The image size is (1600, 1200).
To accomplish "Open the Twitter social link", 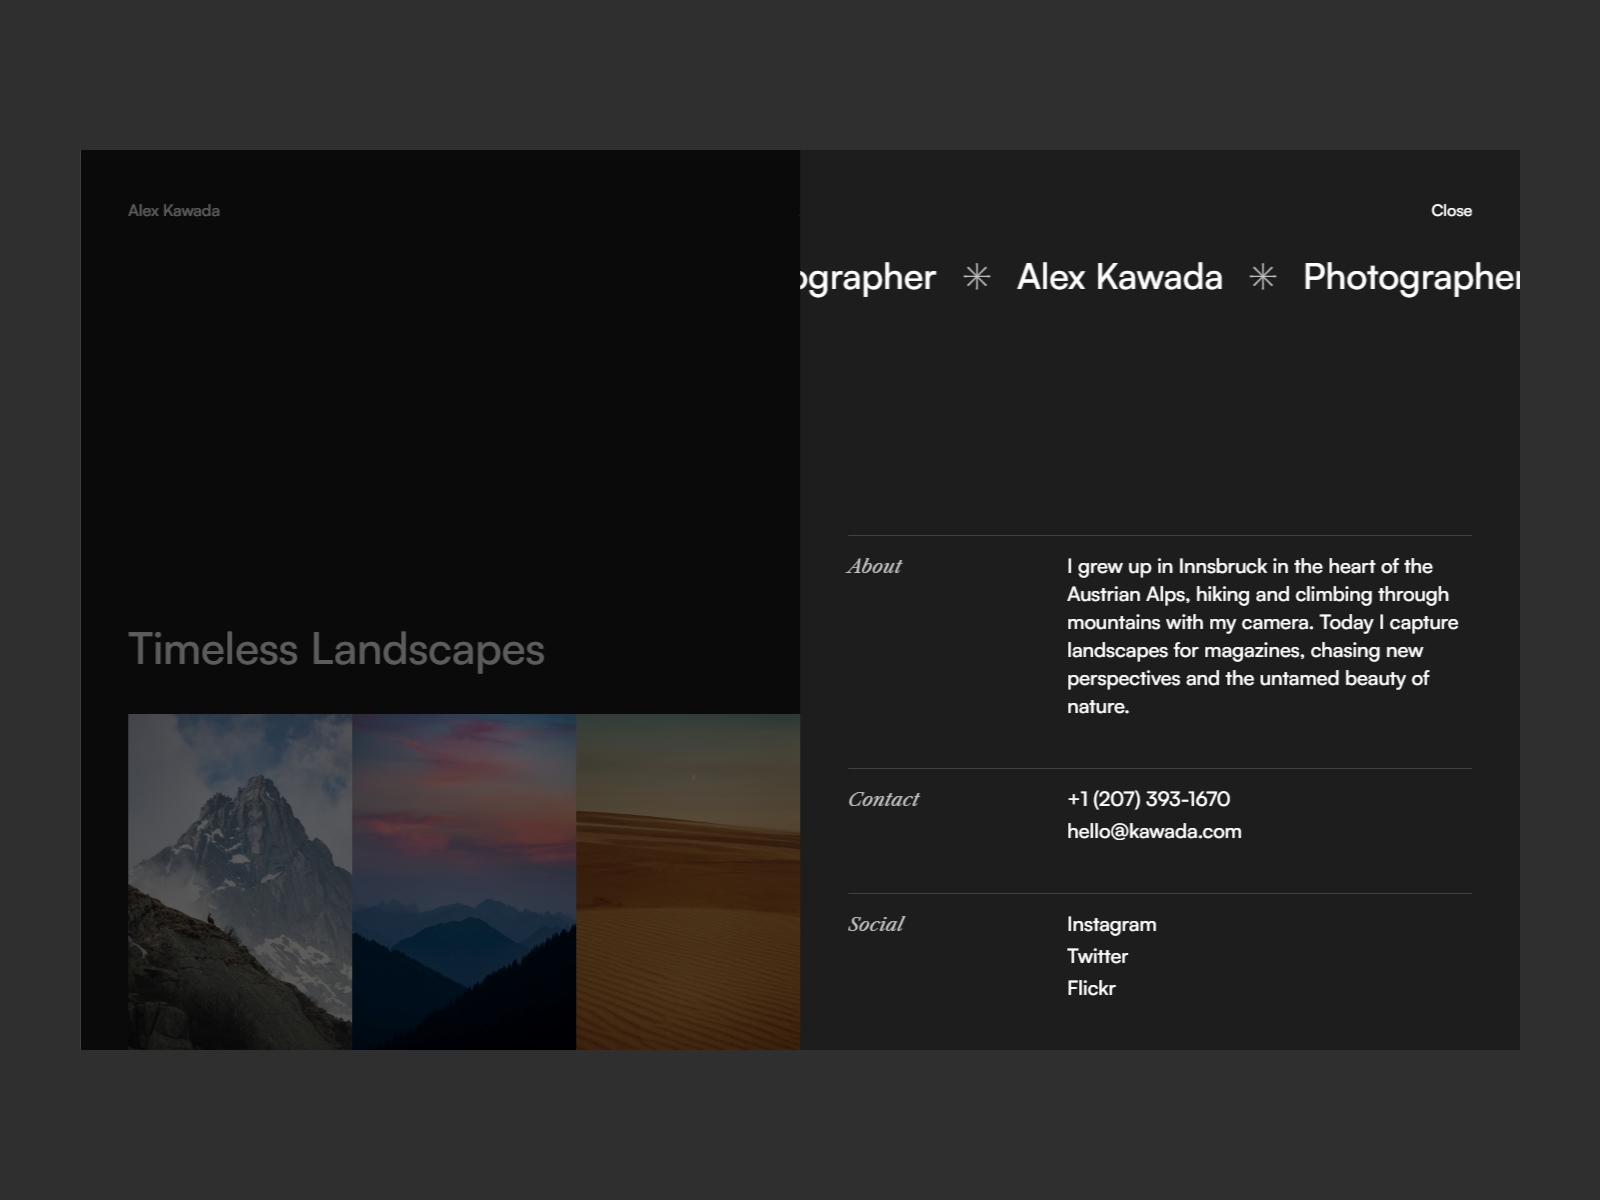I will coord(1096,956).
